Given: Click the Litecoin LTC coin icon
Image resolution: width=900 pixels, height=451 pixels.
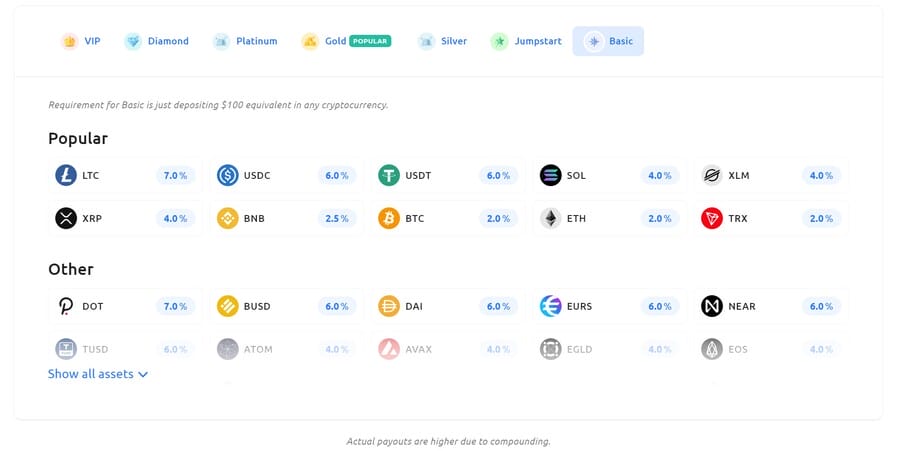Looking at the screenshot, I should 66,176.
